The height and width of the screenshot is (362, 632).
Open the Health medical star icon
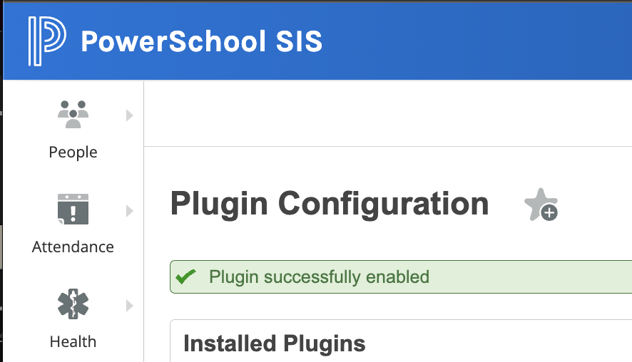[73, 304]
